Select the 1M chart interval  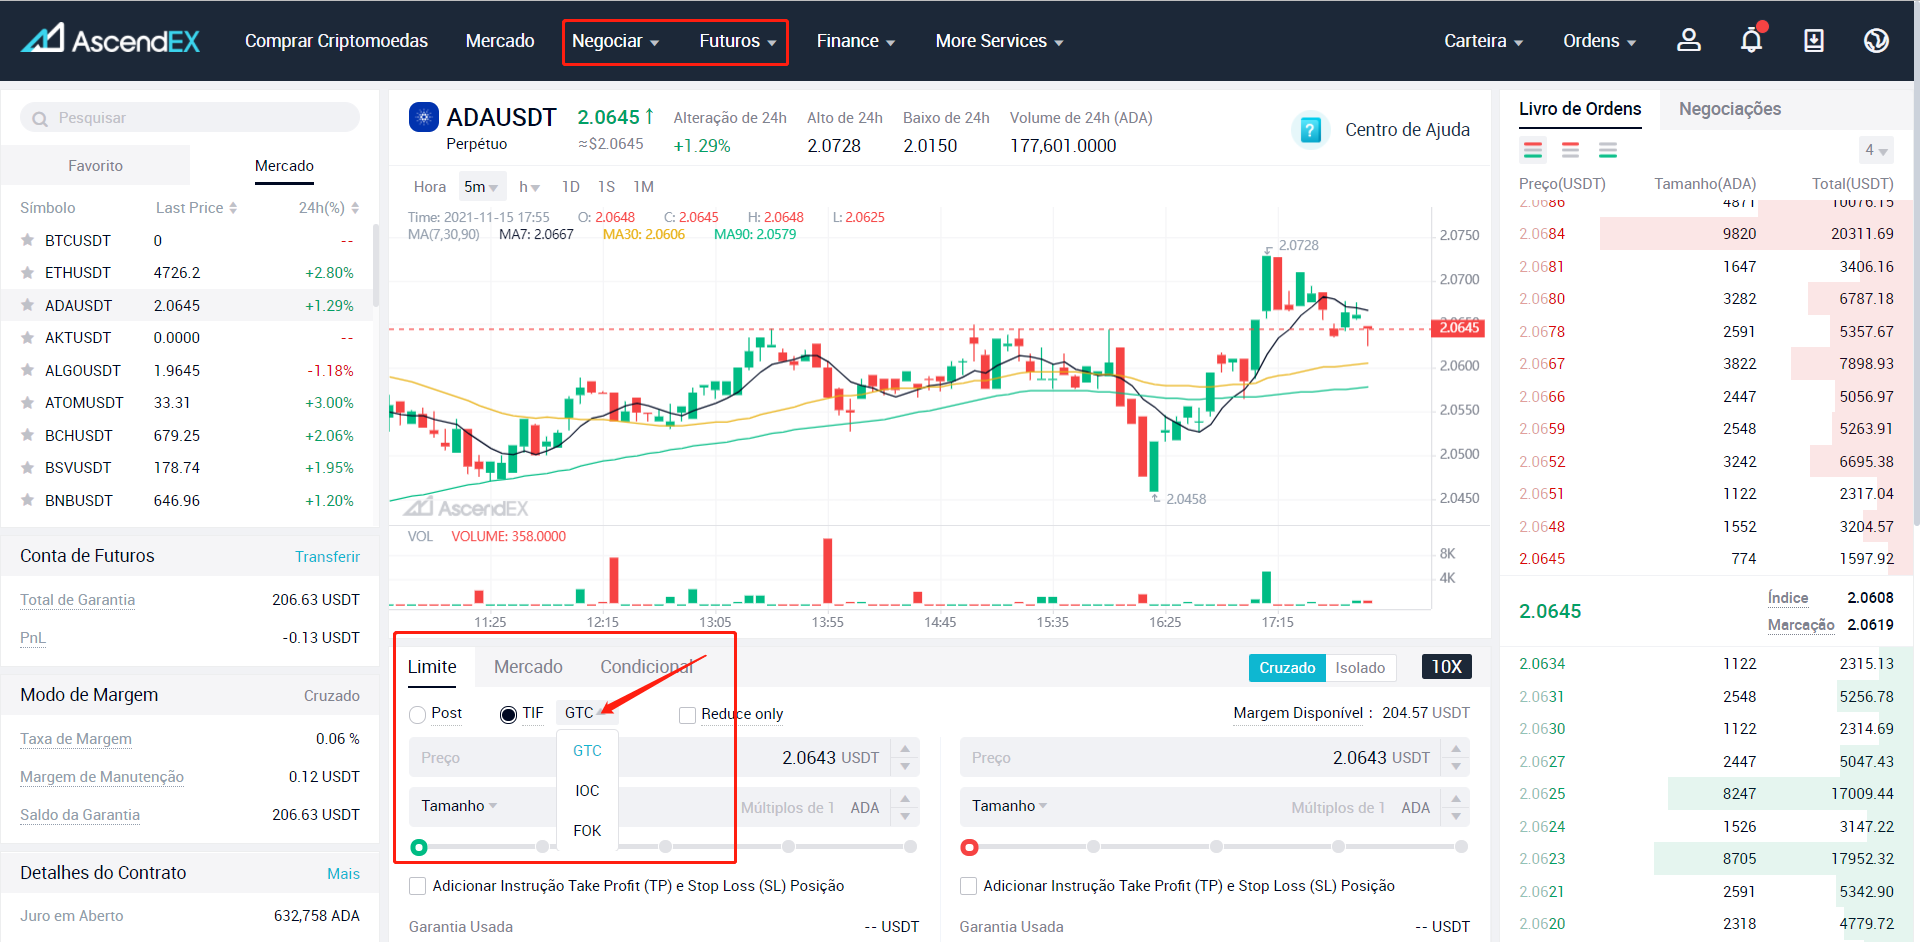point(643,187)
